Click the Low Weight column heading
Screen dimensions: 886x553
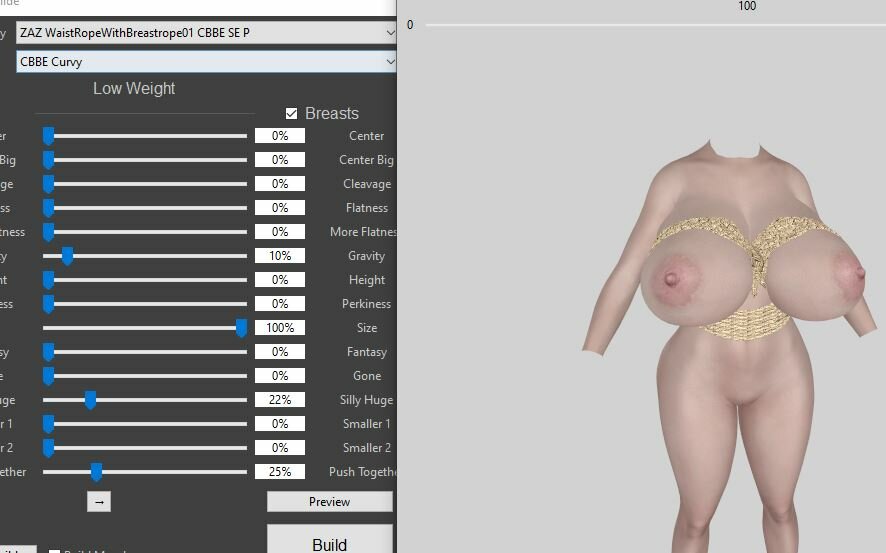click(x=134, y=89)
